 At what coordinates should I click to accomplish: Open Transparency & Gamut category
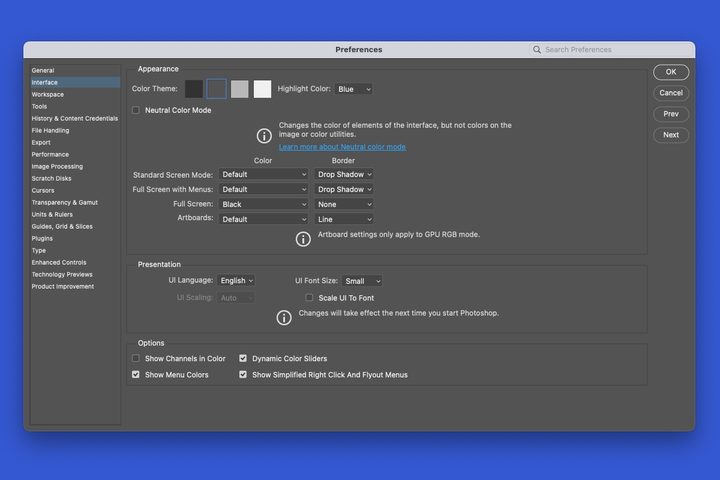75,202
